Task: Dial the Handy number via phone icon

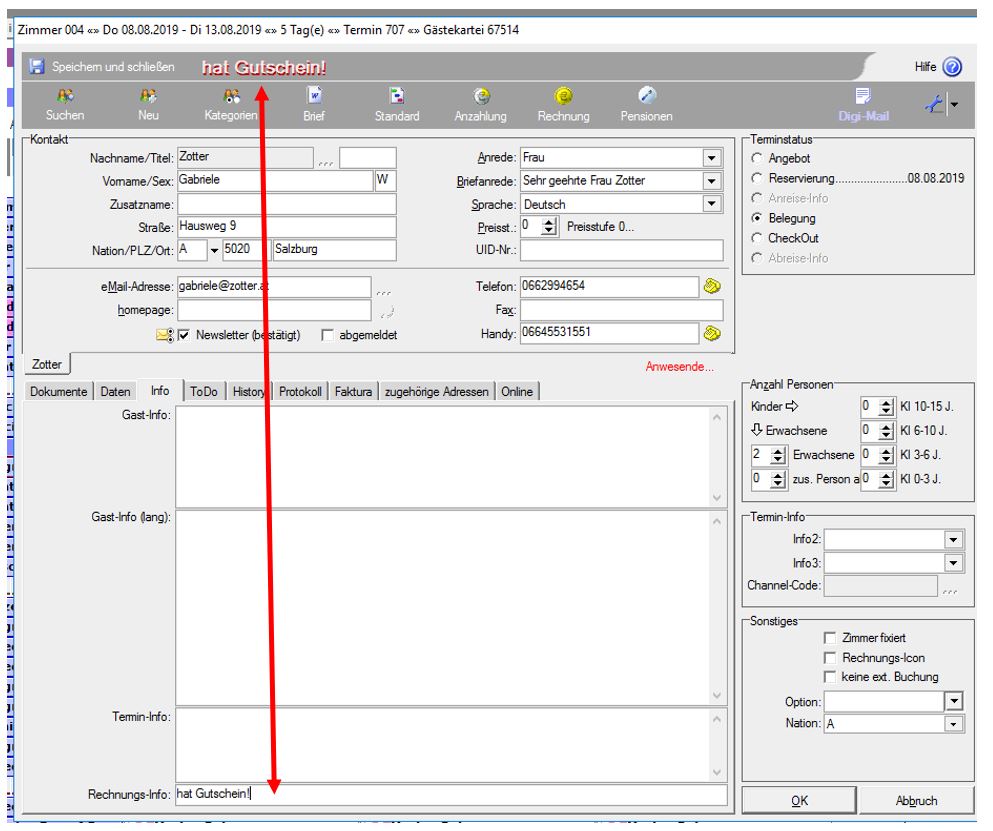Action: [x=712, y=333]
